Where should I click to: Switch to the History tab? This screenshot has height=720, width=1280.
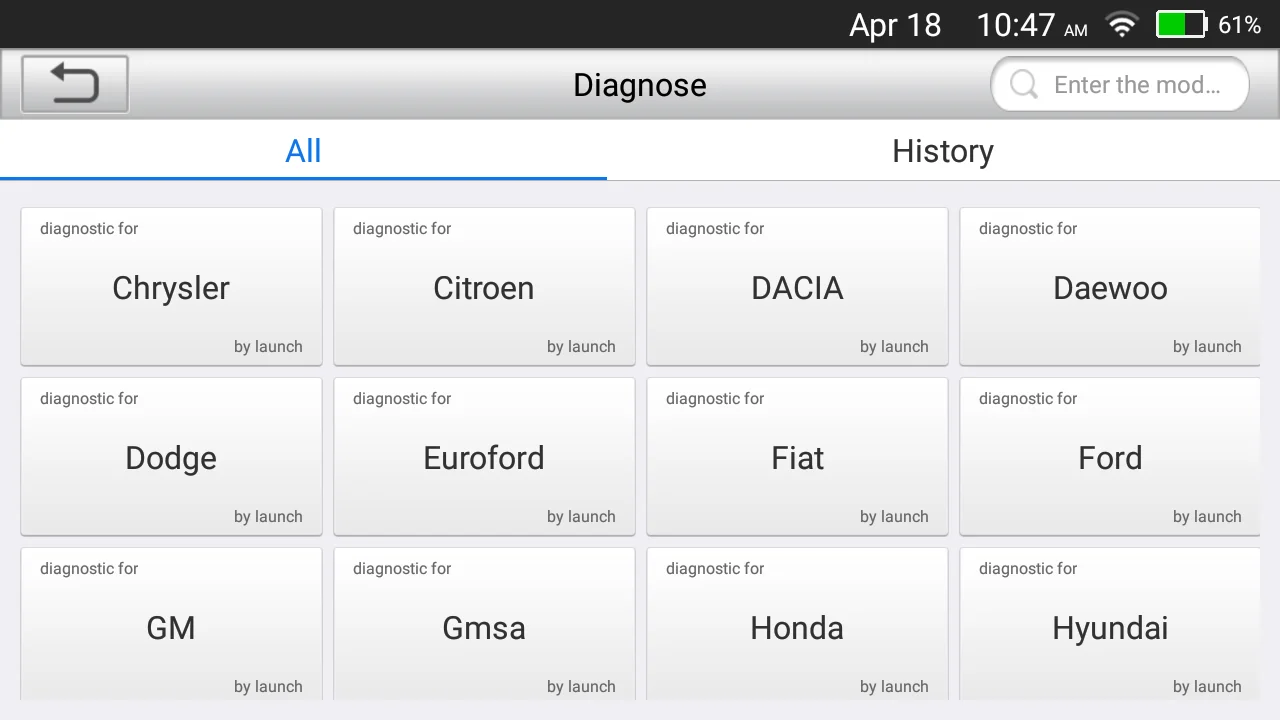(942, 151)
